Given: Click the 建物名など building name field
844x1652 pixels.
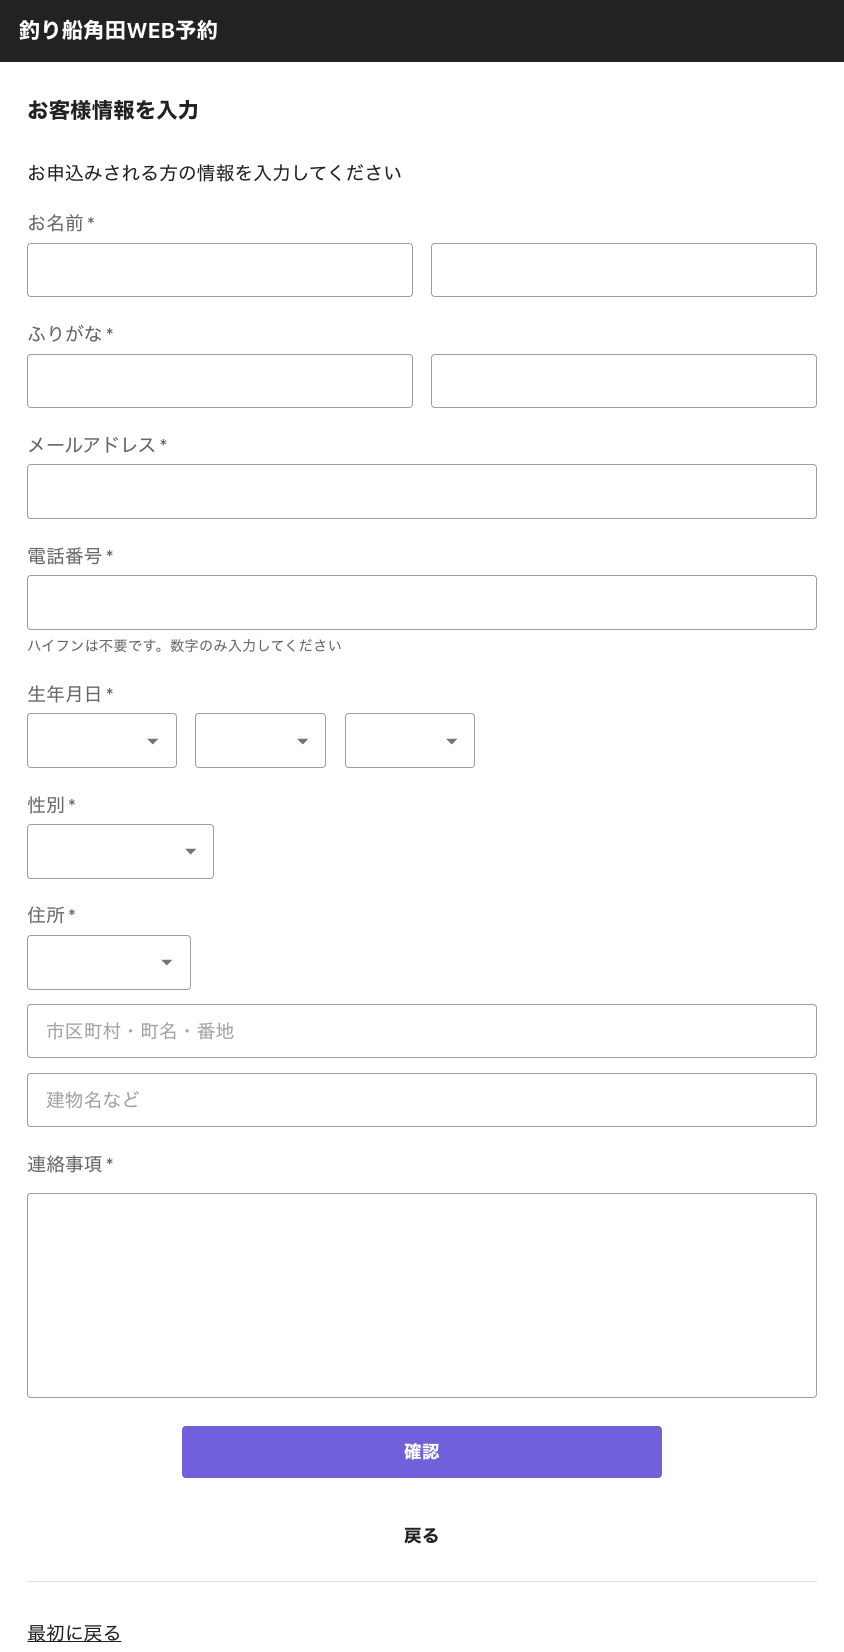Looking at the screenshot, I should 421,1100.
